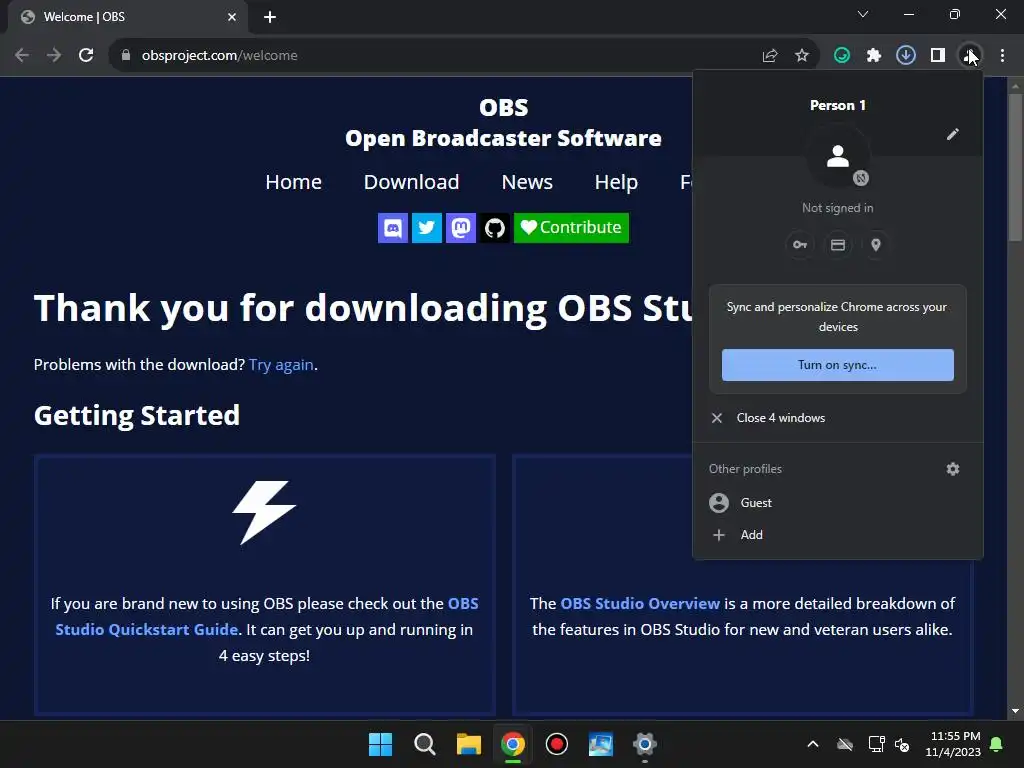Click the Welcome | OBS tab
The width and height of the screenshot is (1024, 768).
127,17
